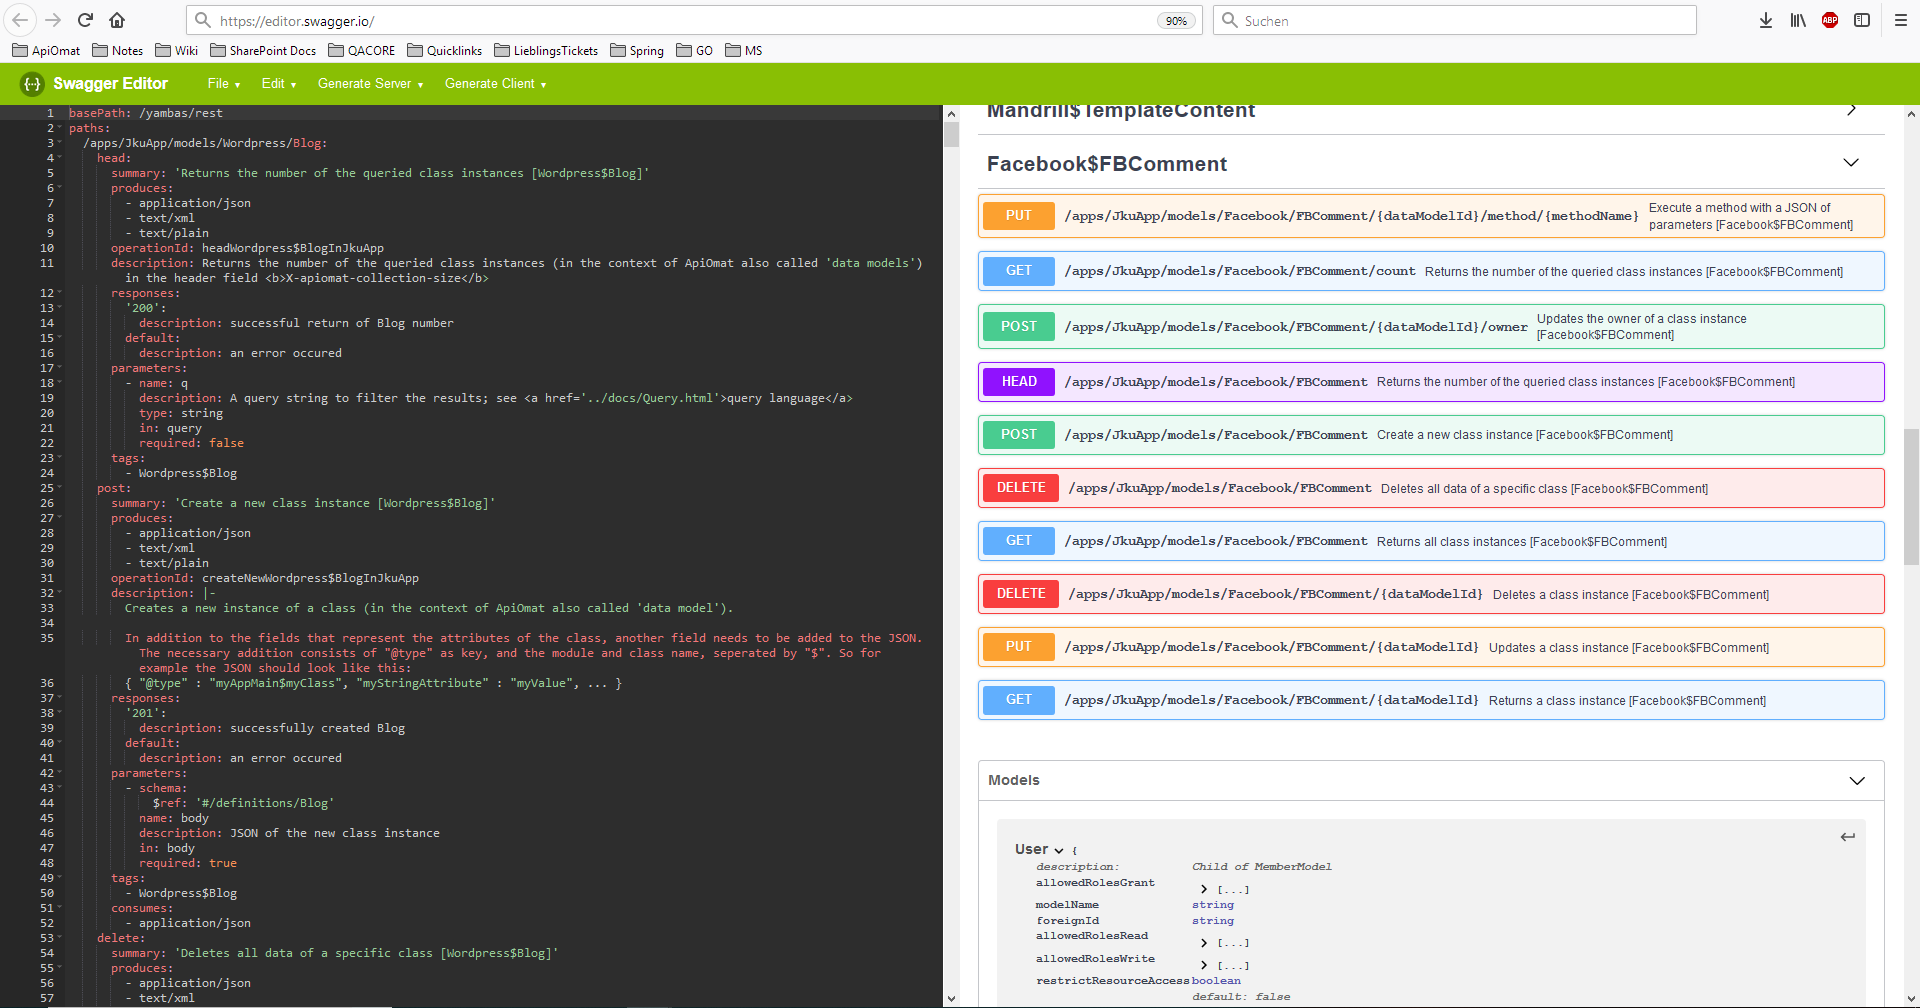Open the browser home page icon
Image resolution: width=1920 pixels, height=1008 pixels.
[x=117, y=20]
